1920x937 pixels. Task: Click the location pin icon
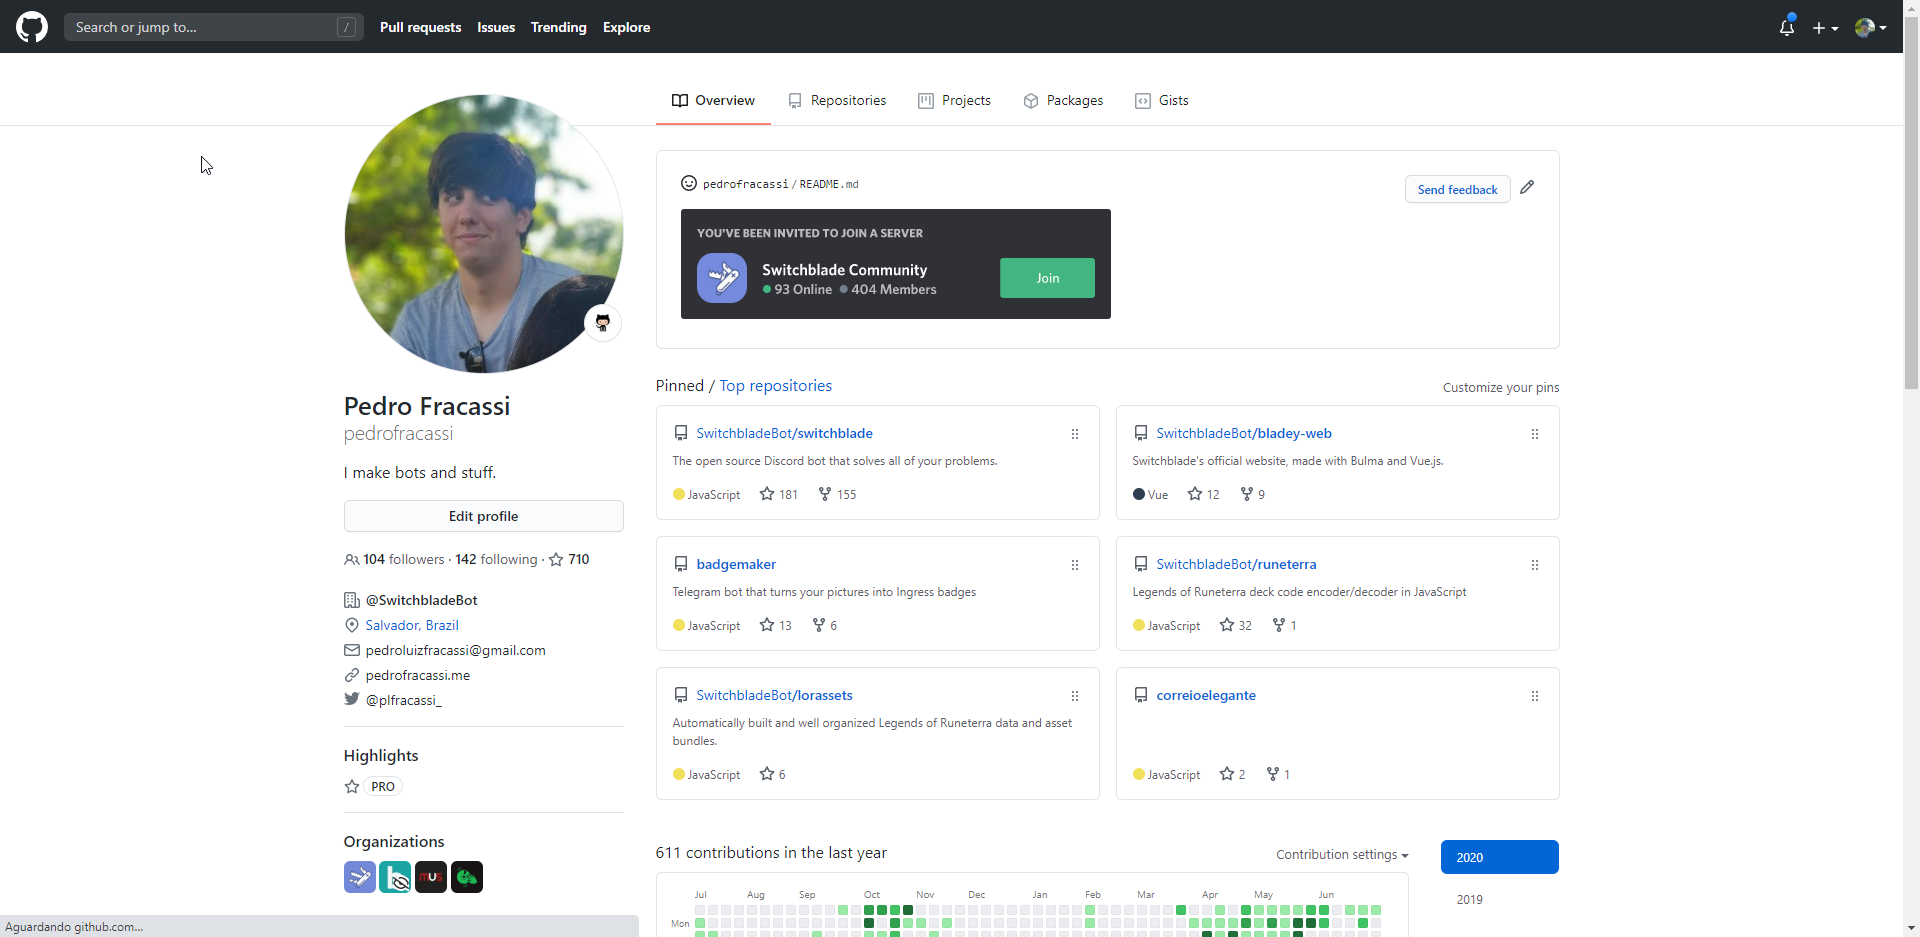[351, 625]
